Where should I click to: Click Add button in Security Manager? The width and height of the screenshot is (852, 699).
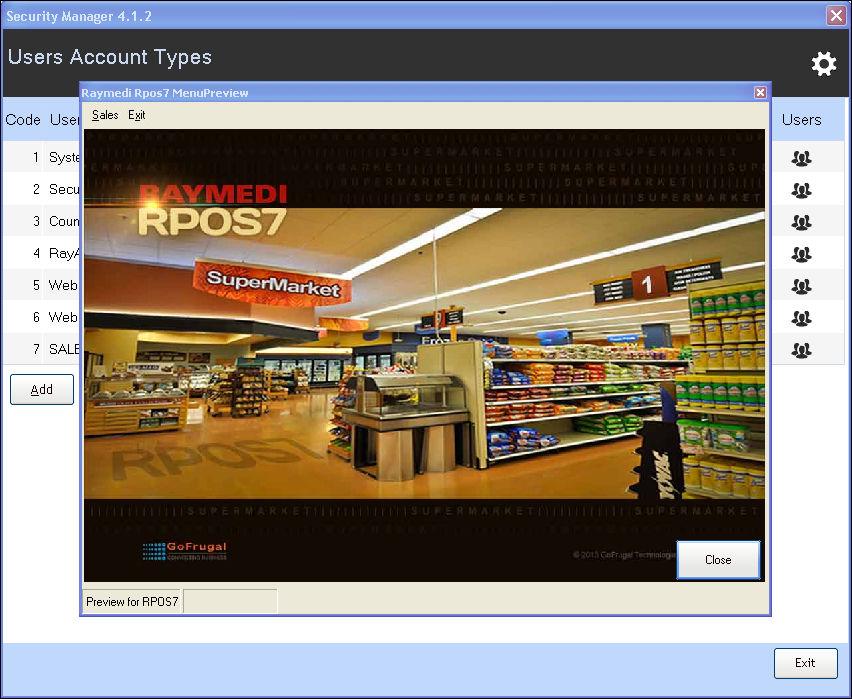click(x=42, y=389)
